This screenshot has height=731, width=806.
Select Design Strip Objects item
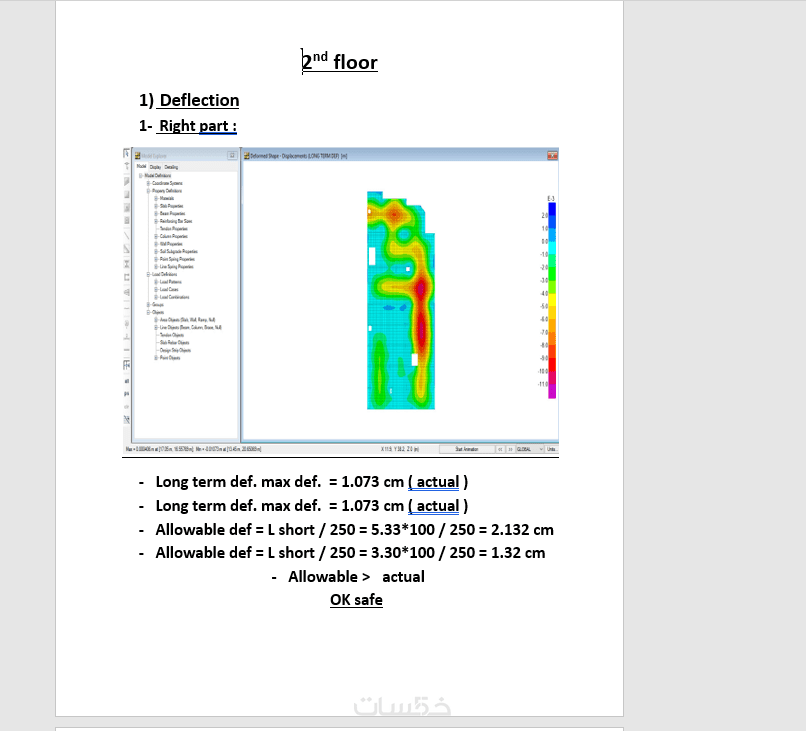175,350
